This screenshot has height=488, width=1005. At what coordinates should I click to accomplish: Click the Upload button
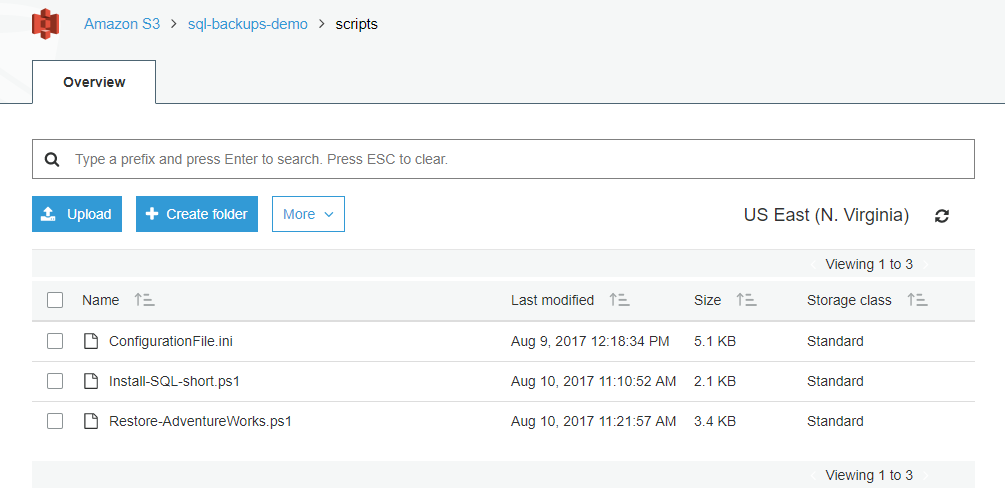tap(77, 214)
